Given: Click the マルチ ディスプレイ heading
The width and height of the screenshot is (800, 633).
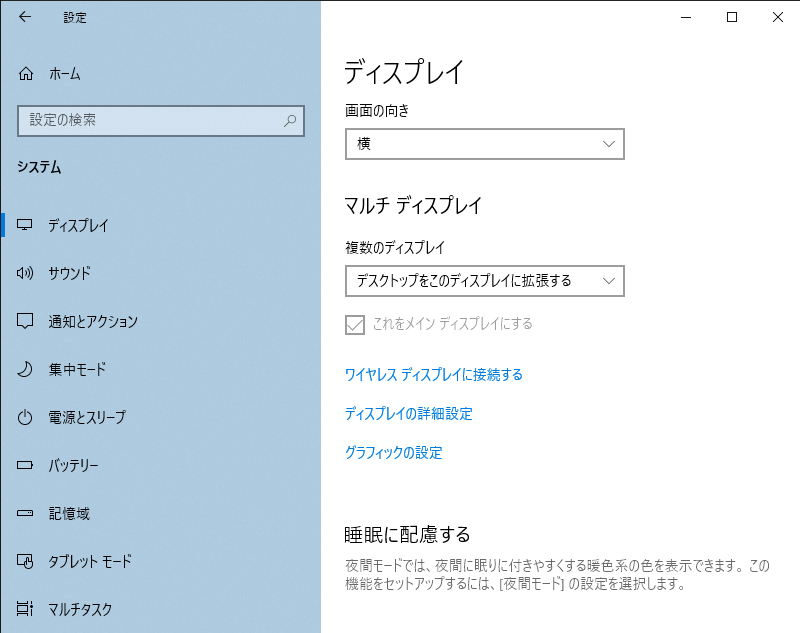Looking at the screenshot, I should pos(413,206).
